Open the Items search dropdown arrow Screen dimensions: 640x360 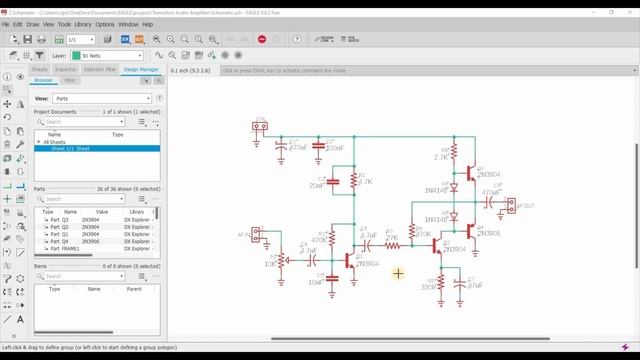(x=122, y=276)
